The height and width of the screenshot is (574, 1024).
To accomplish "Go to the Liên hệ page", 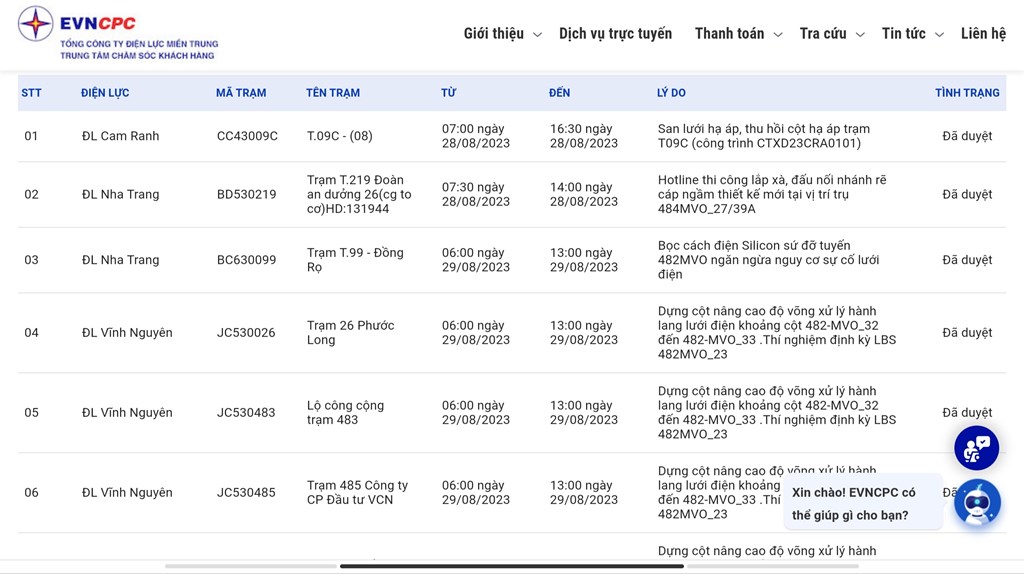I will point(983,34).
